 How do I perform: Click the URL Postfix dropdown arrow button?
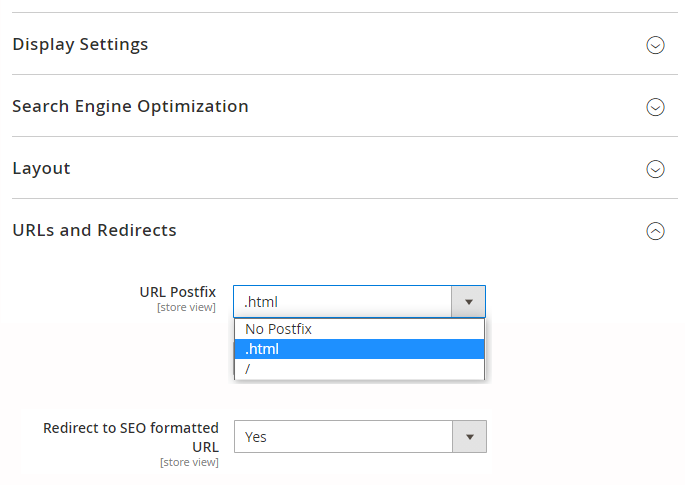click(468, 301)
